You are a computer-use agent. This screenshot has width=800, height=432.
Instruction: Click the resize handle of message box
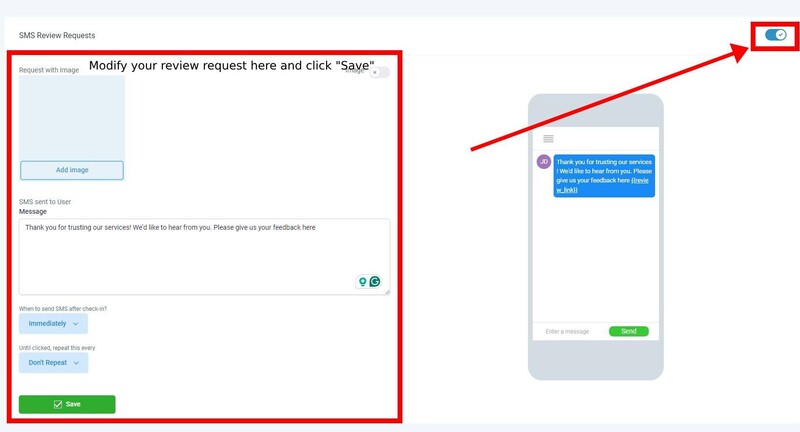tap(387, 292)
